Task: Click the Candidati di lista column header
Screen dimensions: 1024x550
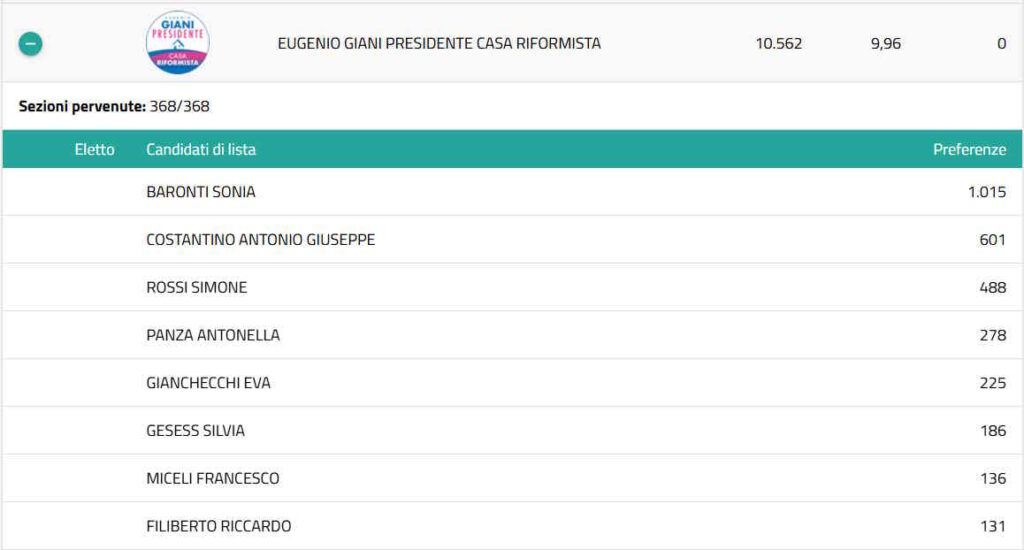Action: pyautogui.click(x=201, y=150)
